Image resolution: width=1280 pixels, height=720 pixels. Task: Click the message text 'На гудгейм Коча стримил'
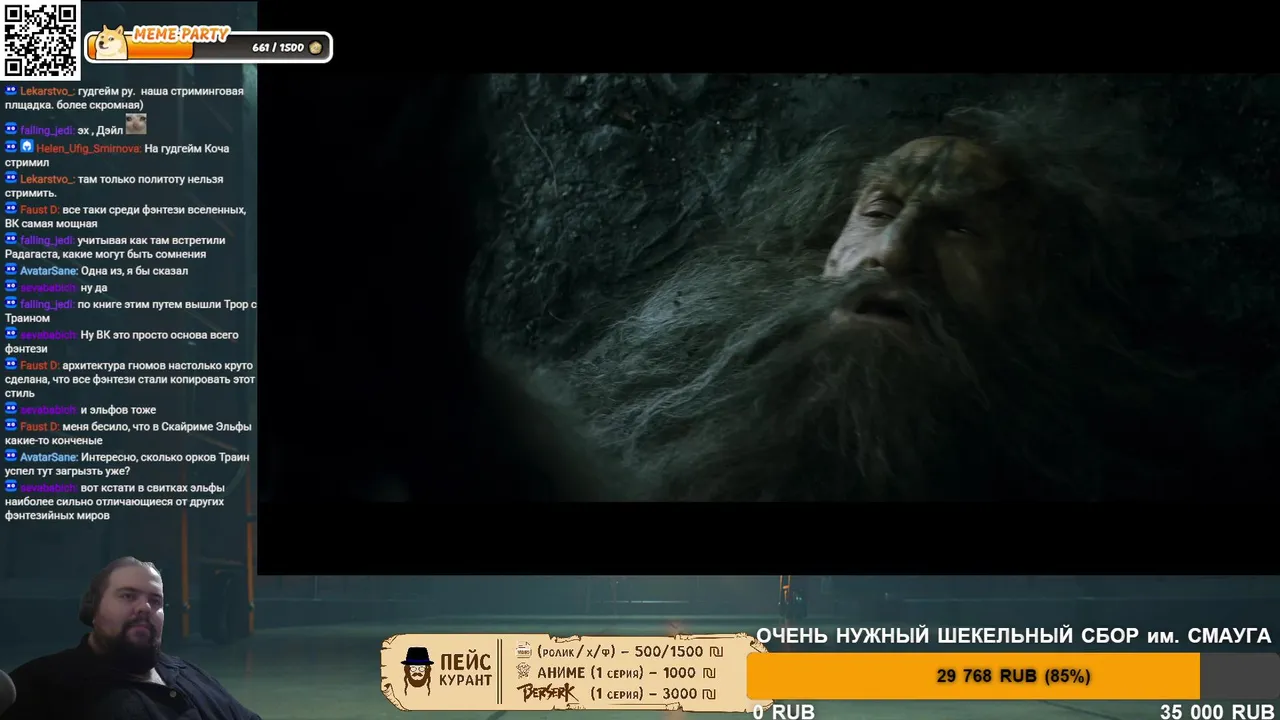[x=117, y=155]
